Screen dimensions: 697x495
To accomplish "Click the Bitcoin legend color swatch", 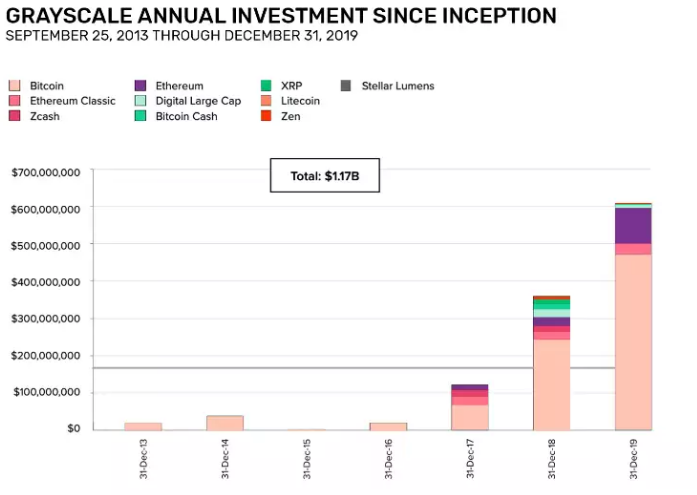I will [15, 85].
